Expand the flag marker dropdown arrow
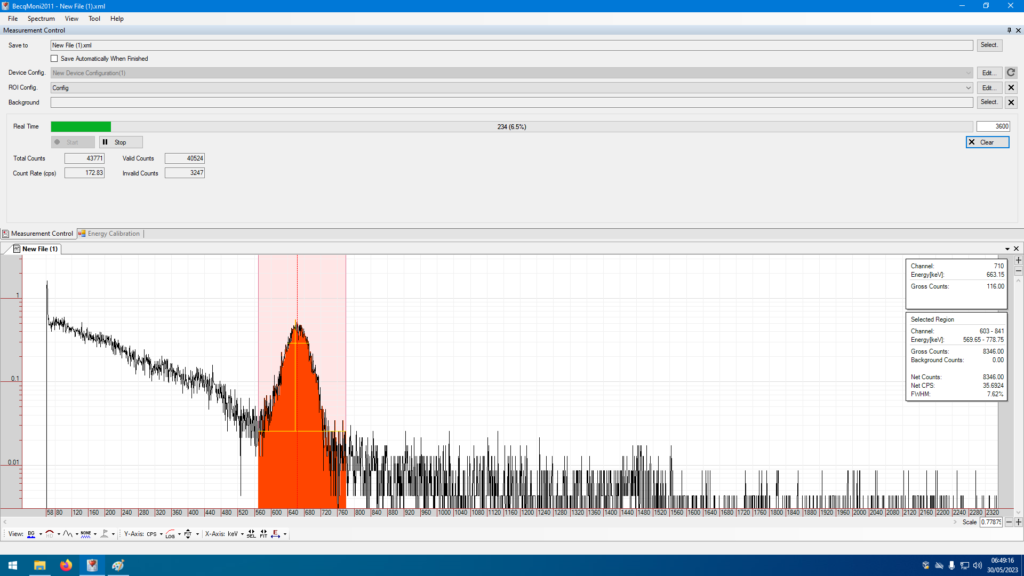This screenshot has width=1024, height=576. click(113, 534)
